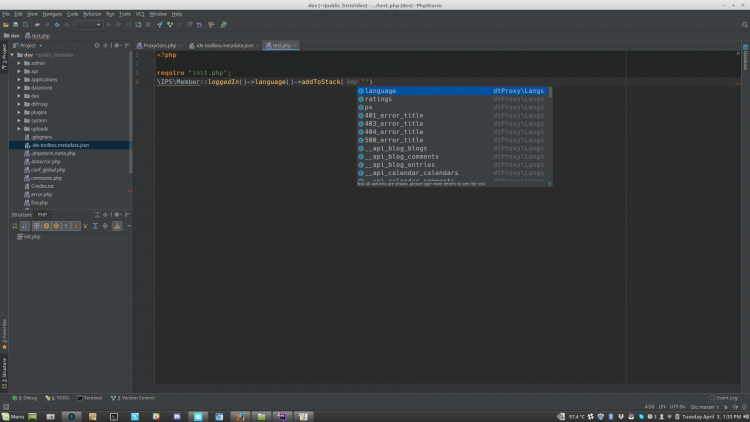Image resolution: width=750 pixels, height=422 pixels.
Task: Open the Project view mode dropdown
Action: click(x=26, y=45)
